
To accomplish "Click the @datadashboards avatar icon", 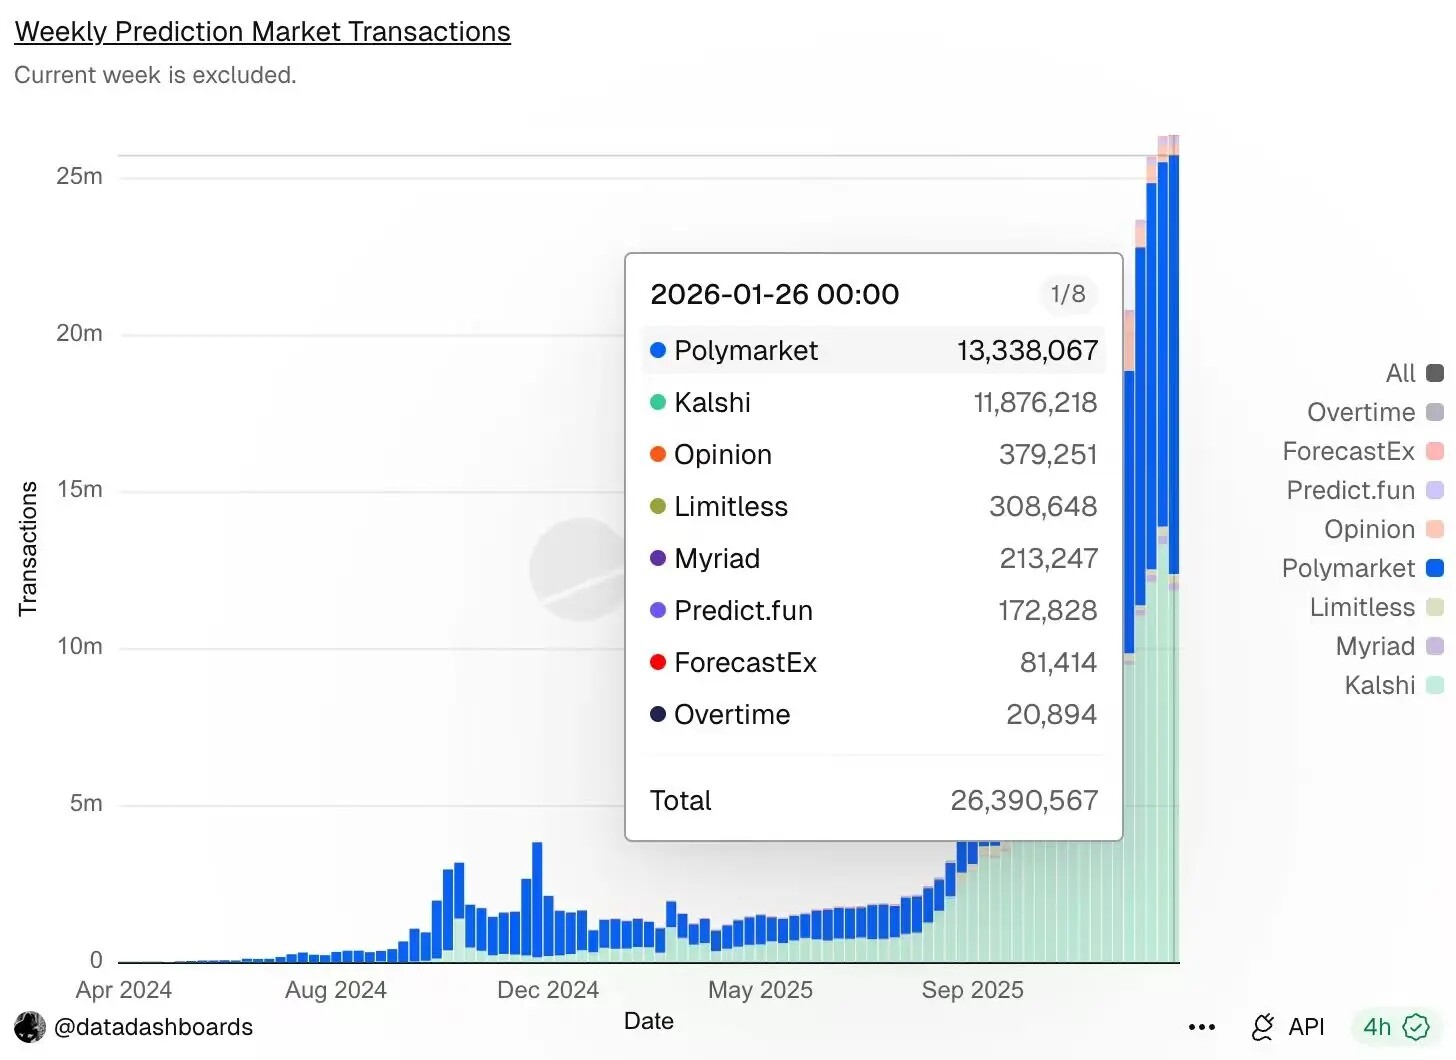I will 29,1027.
